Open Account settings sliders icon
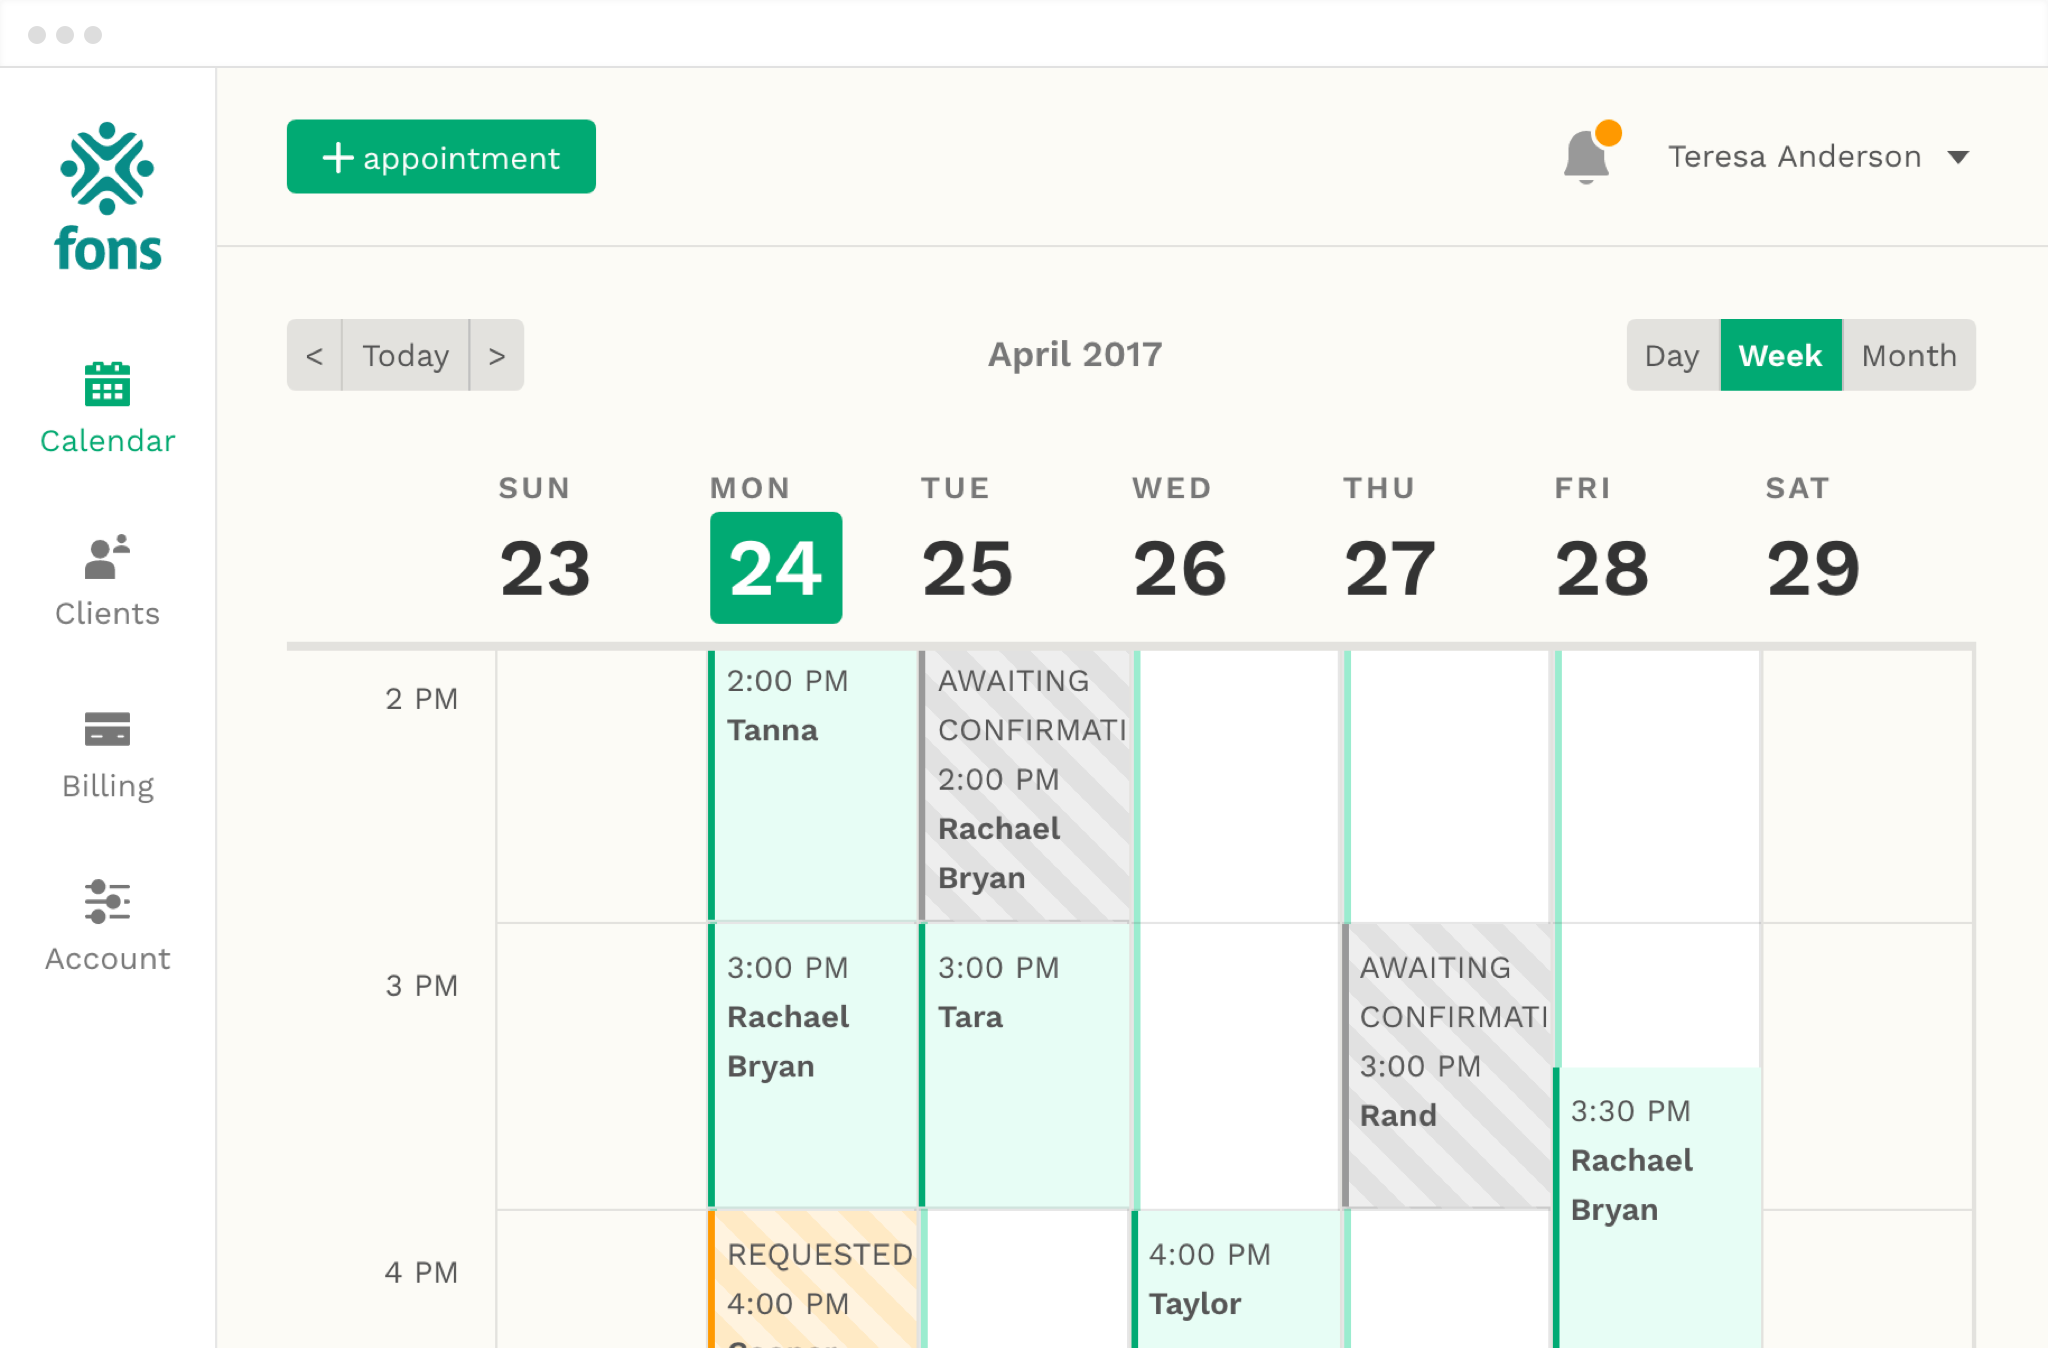This screenshot has width=2048, height=1348. (x=107, y=902)
